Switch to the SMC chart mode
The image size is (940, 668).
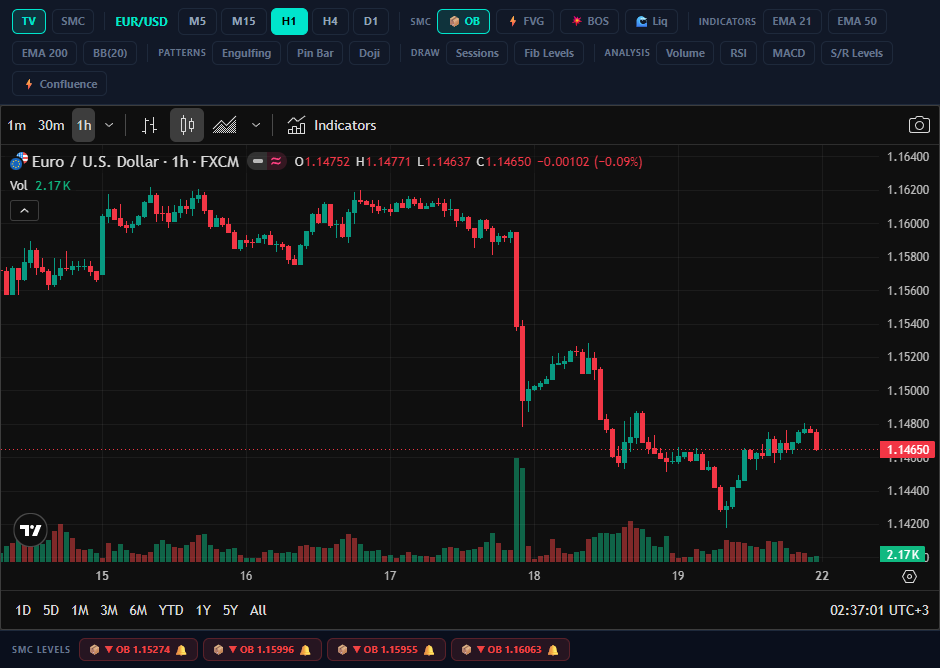pyautogui.click(x=73, y=22)
